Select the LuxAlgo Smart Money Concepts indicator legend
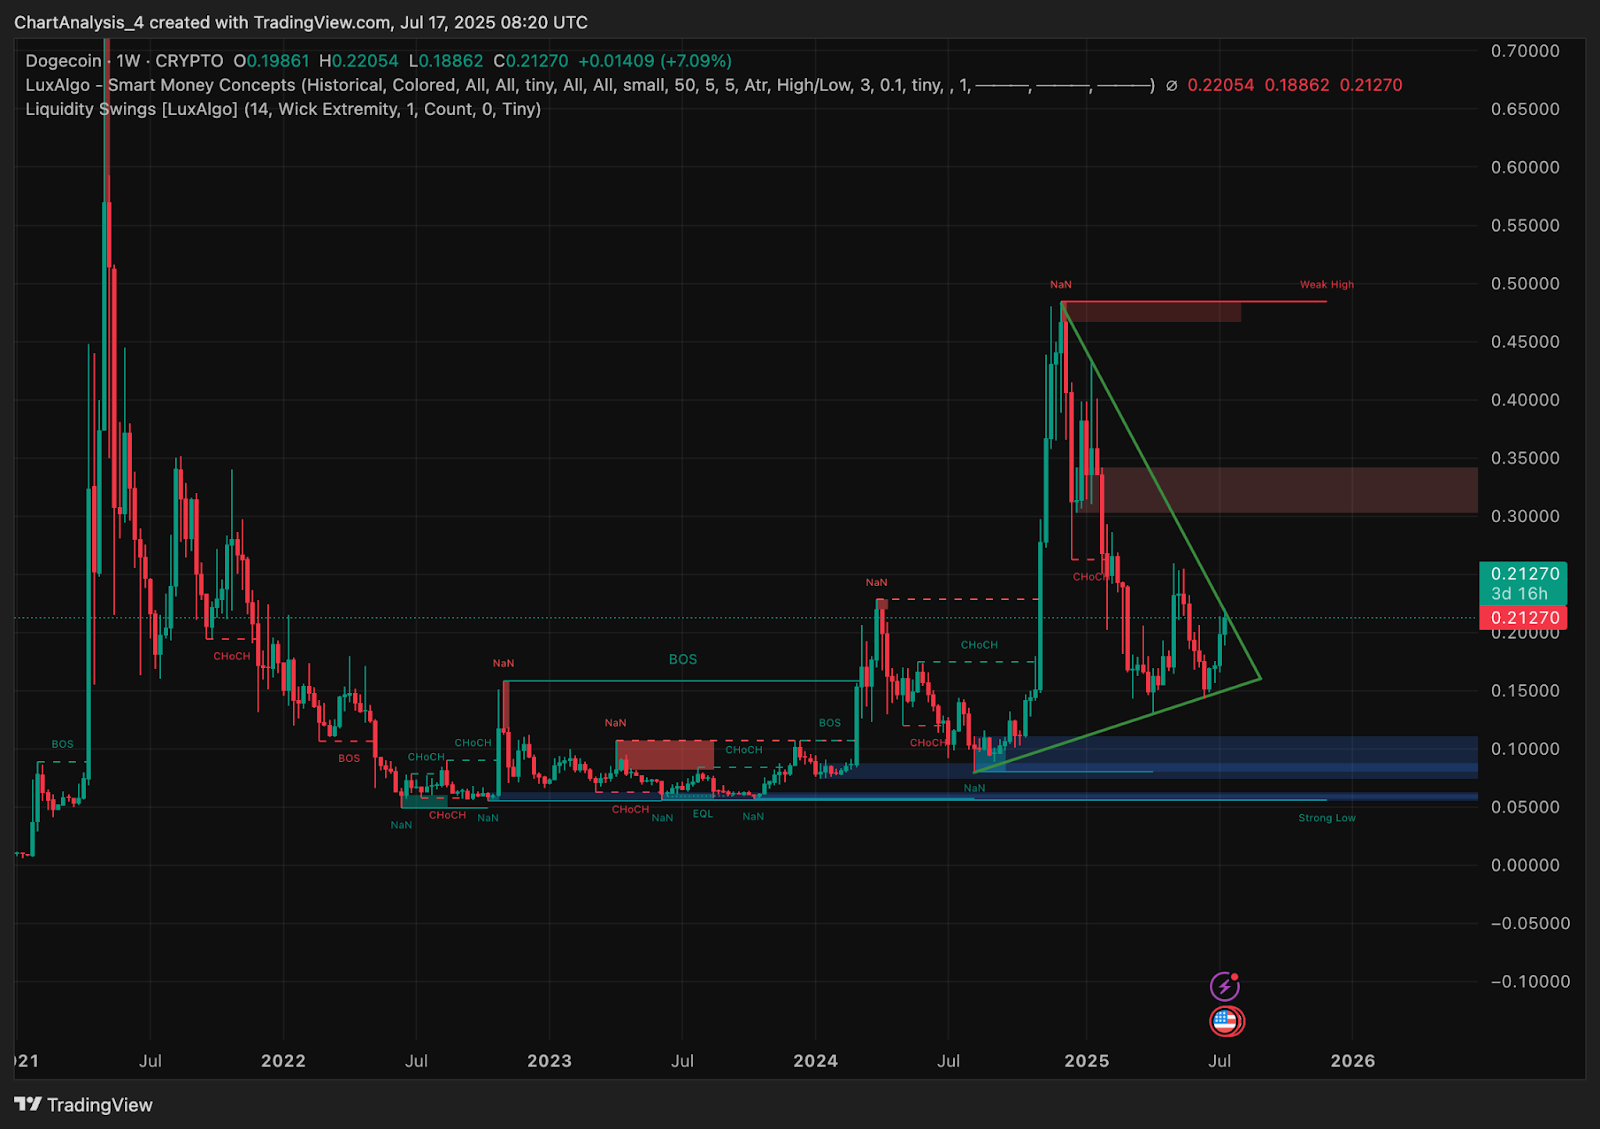This screenshot has height=1129, width=1600. pos(589,85)
